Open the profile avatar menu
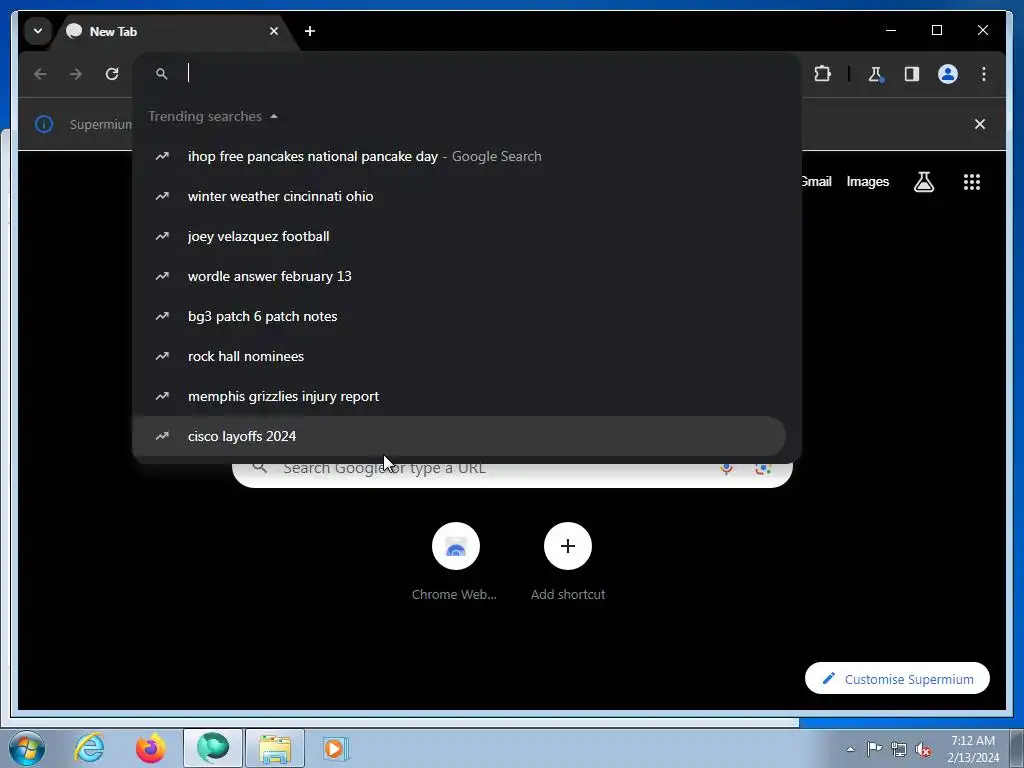Screen dimensions: 1024x768 [x=948, y=74]
